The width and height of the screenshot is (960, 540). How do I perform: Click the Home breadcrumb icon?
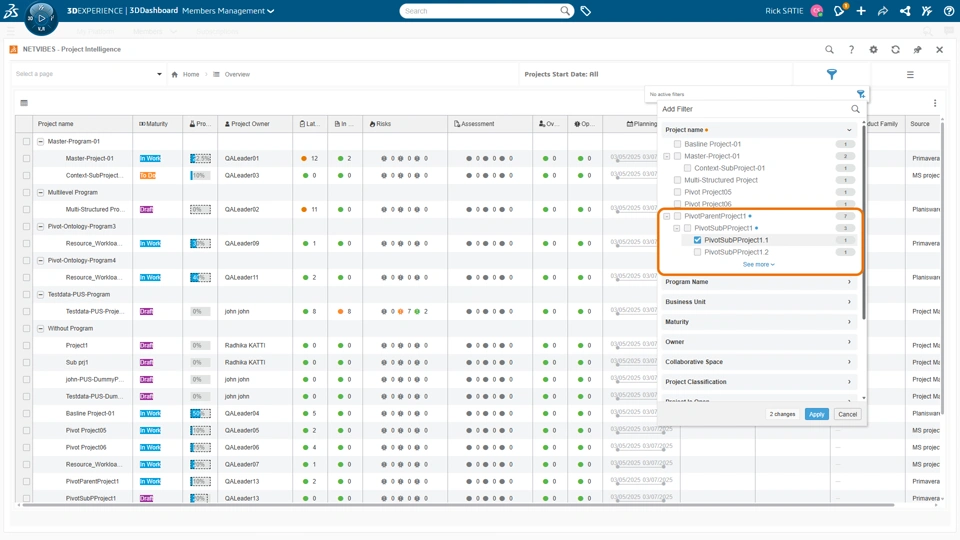tap(174, 75)
